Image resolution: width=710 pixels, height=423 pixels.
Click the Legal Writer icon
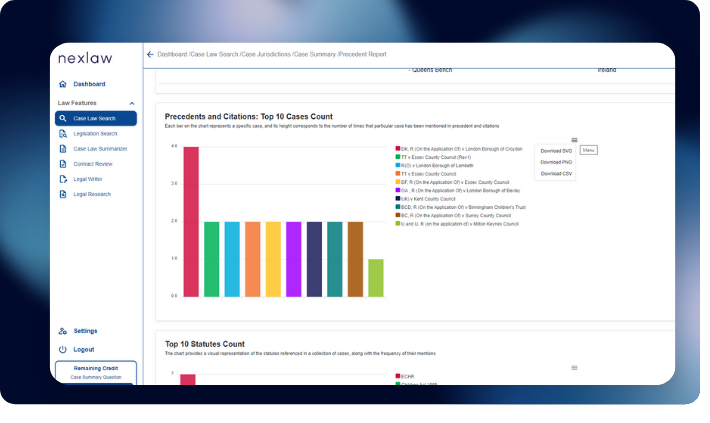[63, 179]
